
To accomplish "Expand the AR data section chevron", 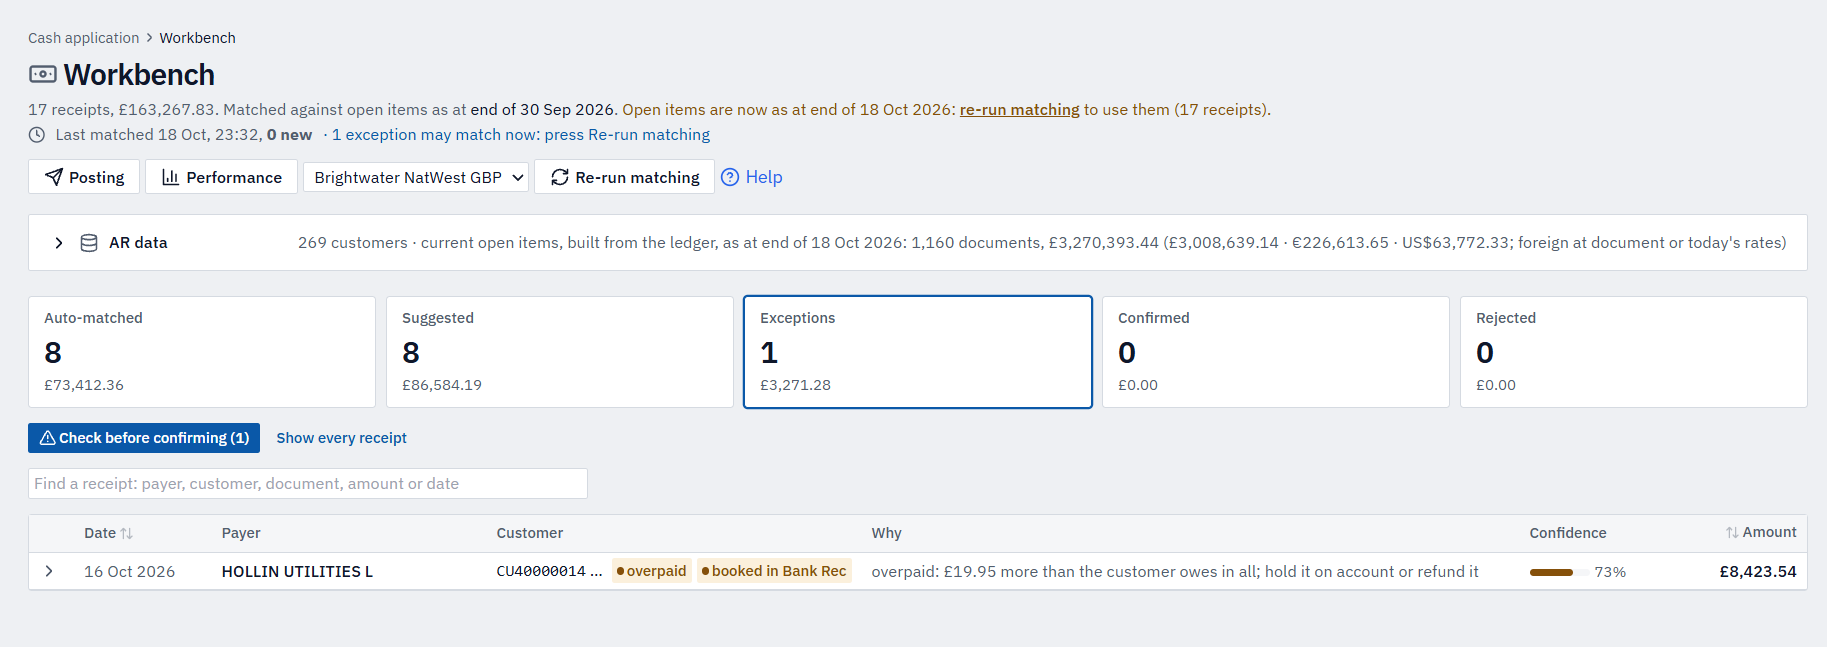I will click(x=59, y=243).
